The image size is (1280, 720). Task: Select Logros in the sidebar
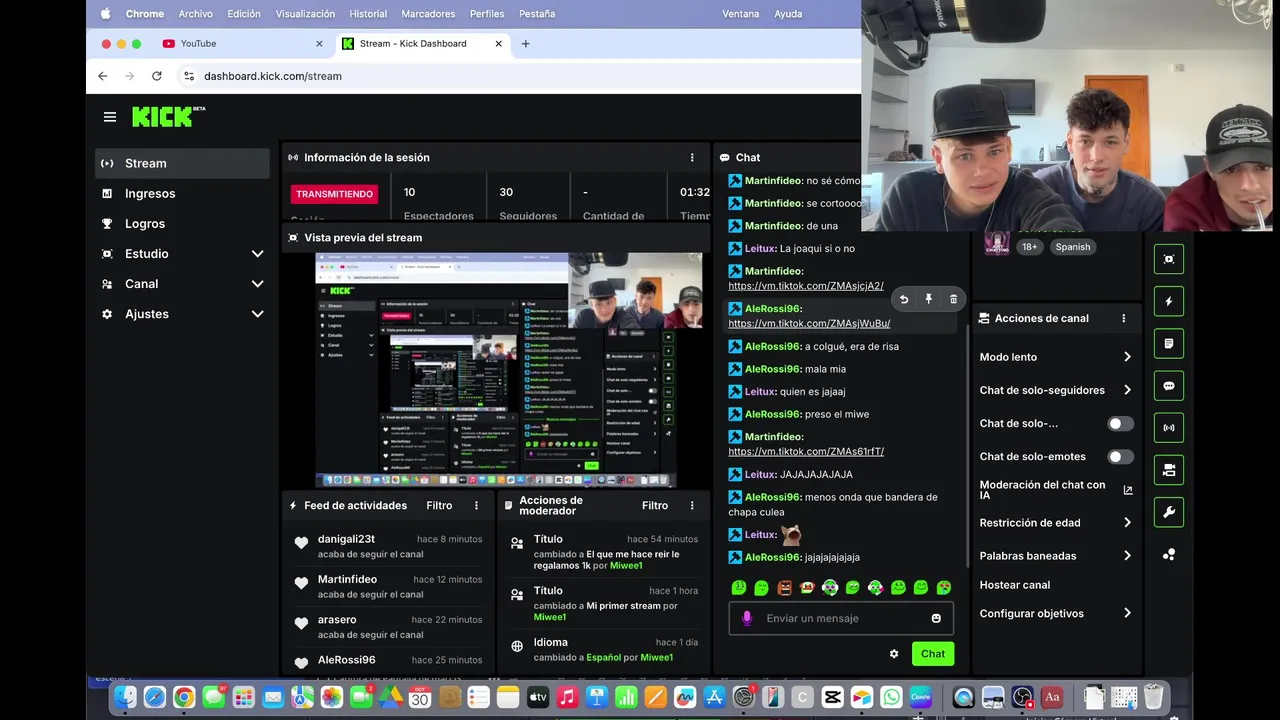pos(183,224)
